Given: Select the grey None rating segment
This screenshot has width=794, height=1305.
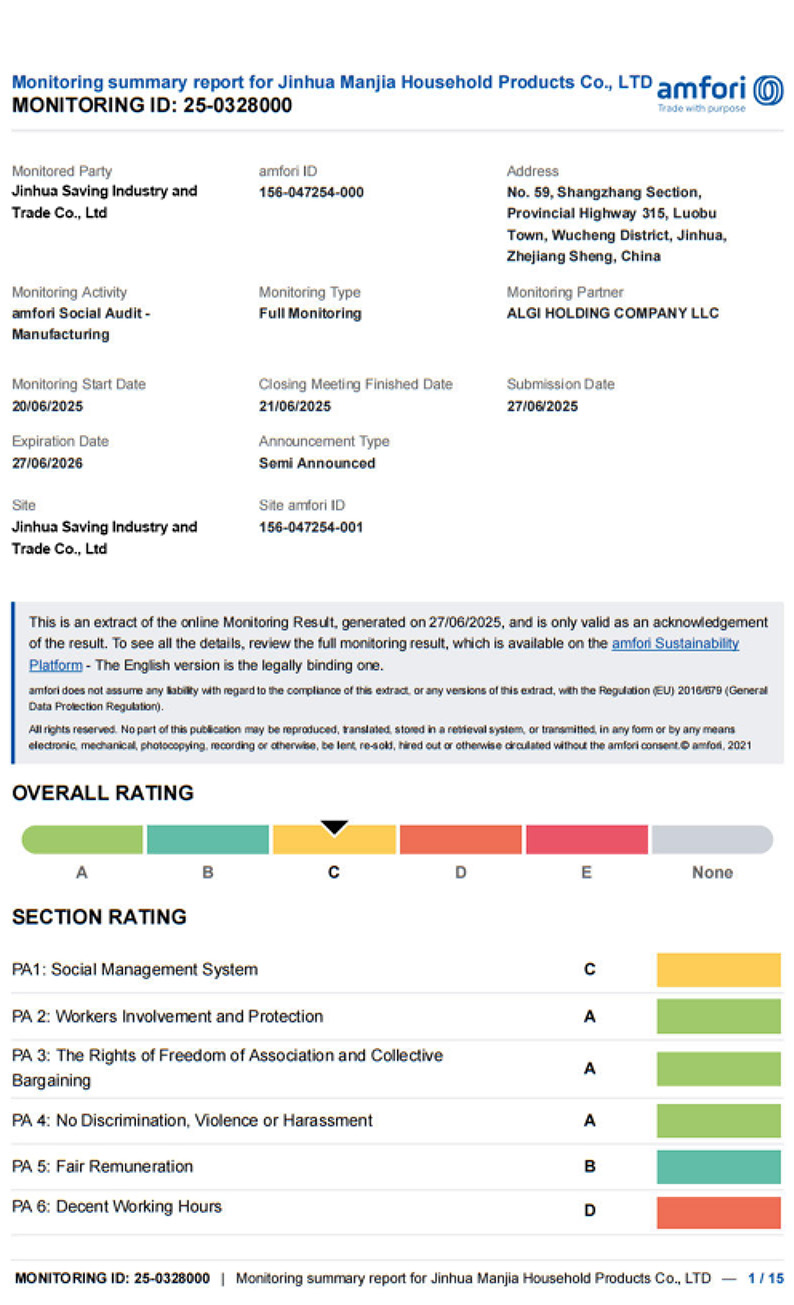Looking at the screenshot, I should click(712, 840).
